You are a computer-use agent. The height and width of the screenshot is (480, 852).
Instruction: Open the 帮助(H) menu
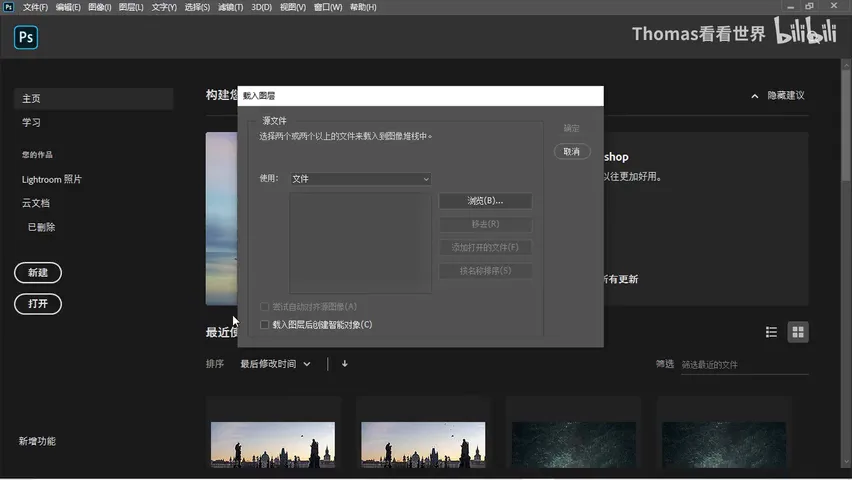[363, 7]
